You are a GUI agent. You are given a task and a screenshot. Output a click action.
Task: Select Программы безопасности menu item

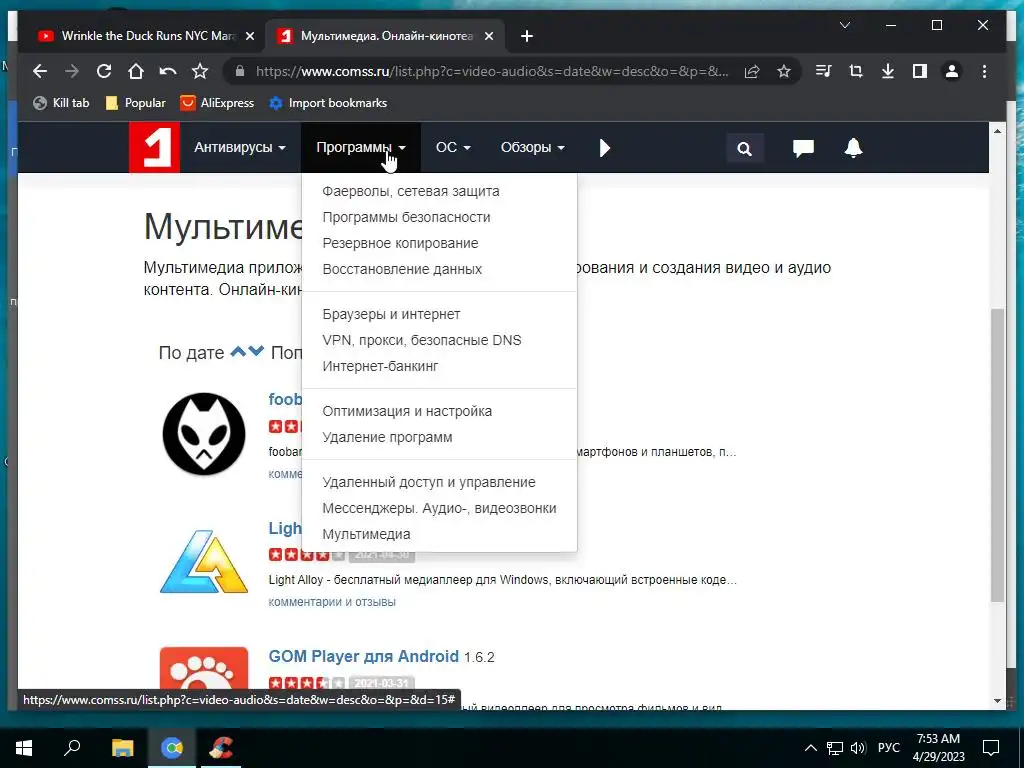click(406, 217)
